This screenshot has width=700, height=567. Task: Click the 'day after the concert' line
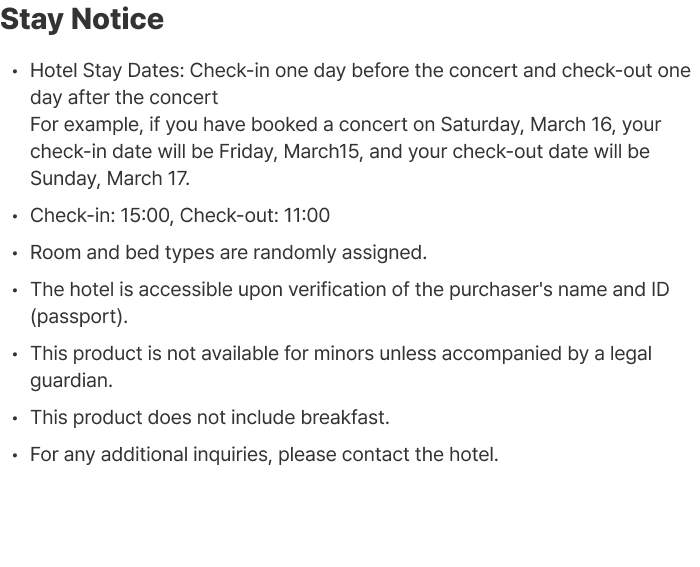pos(124,98)
